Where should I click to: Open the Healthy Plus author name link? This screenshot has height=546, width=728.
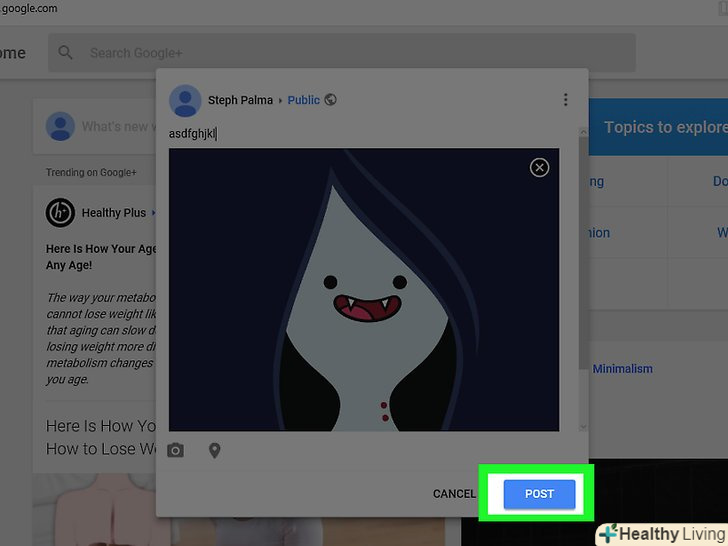pyautogui.click(x=114, y=213)
